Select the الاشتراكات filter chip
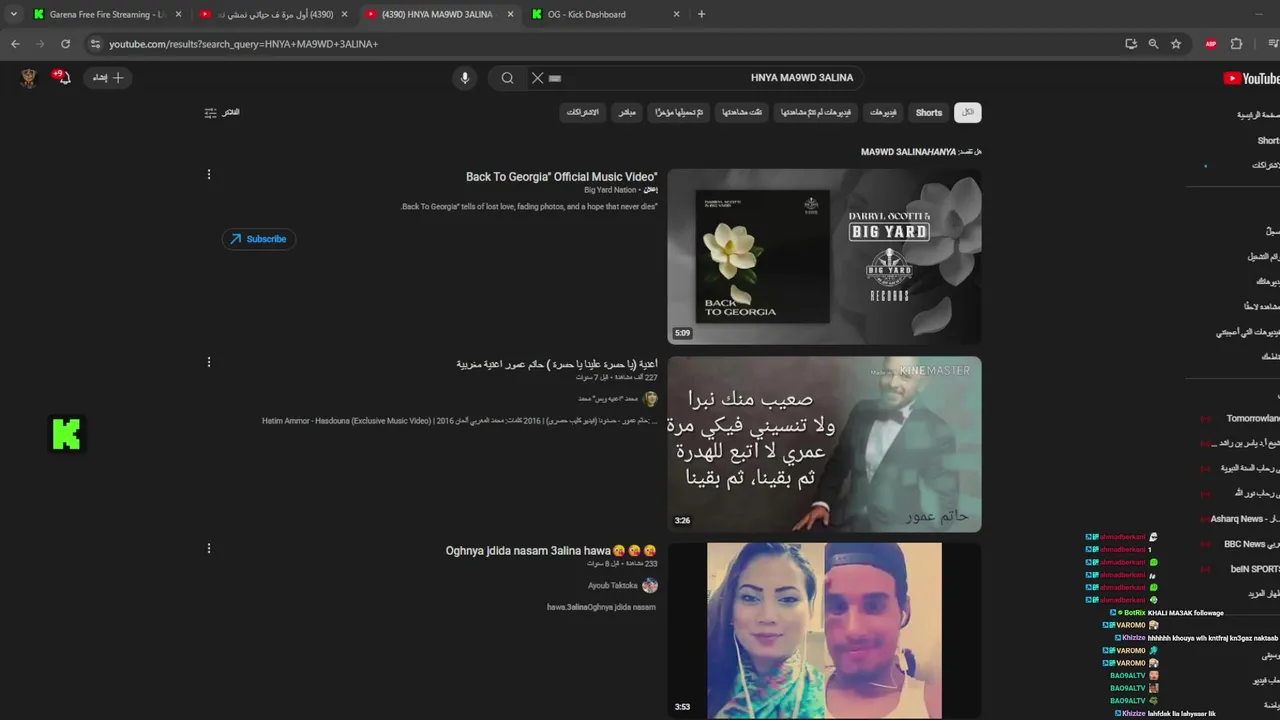The width and height of the screenshot is (1280, 720). 582,112
